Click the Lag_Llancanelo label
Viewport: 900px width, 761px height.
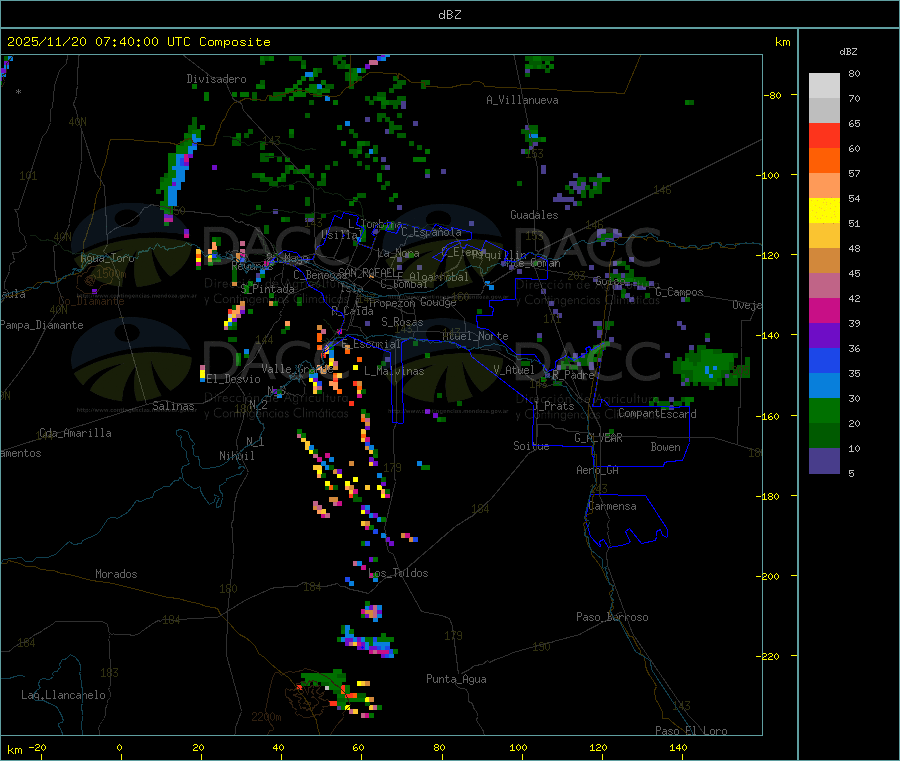pos(64,694)
